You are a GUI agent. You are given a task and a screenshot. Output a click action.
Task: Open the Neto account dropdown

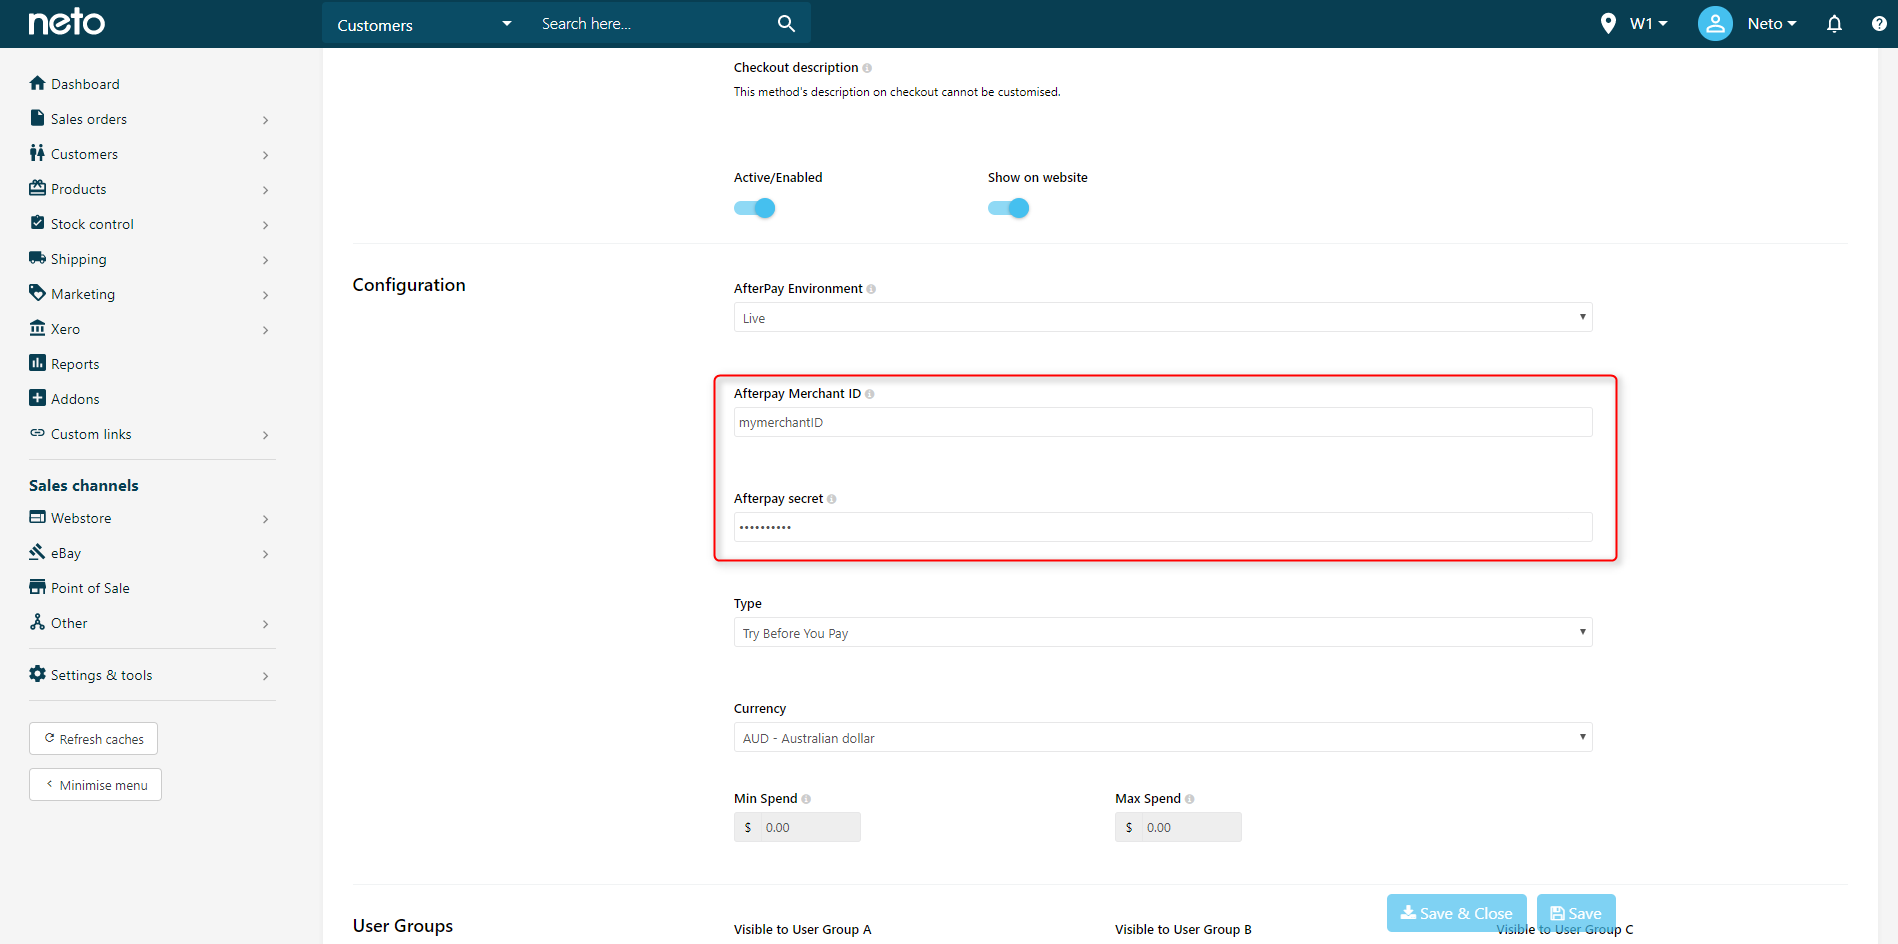coord(1771,24)
